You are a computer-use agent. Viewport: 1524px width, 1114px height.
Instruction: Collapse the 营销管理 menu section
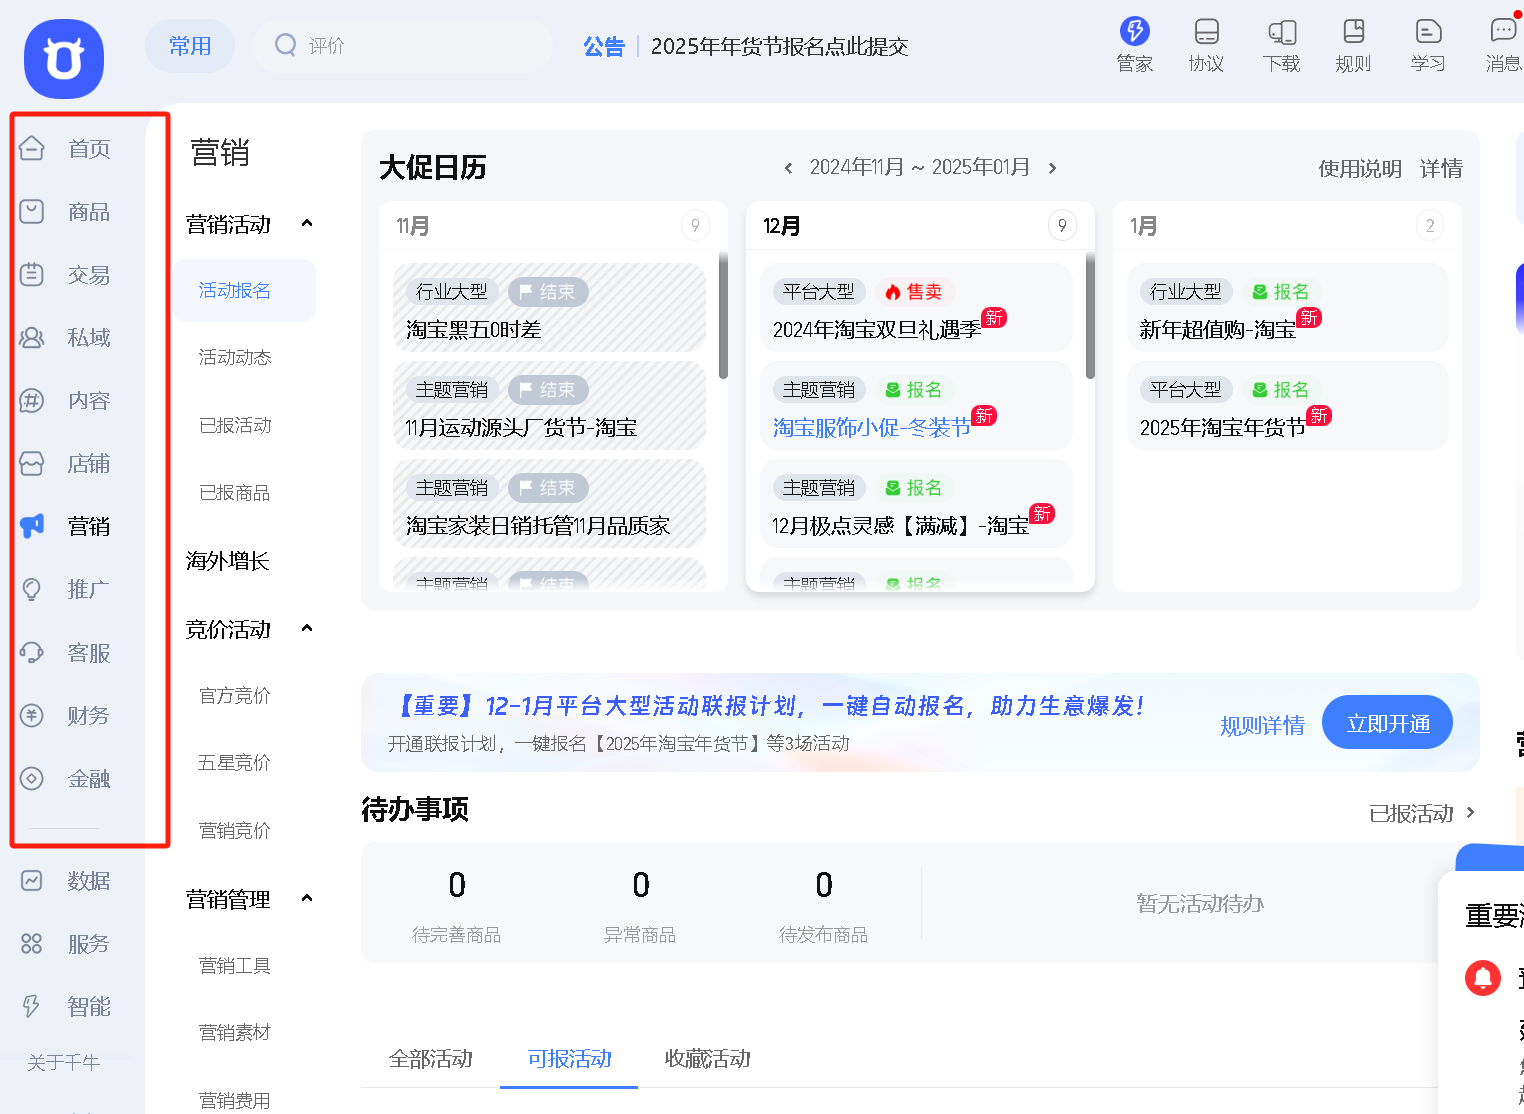307,899
